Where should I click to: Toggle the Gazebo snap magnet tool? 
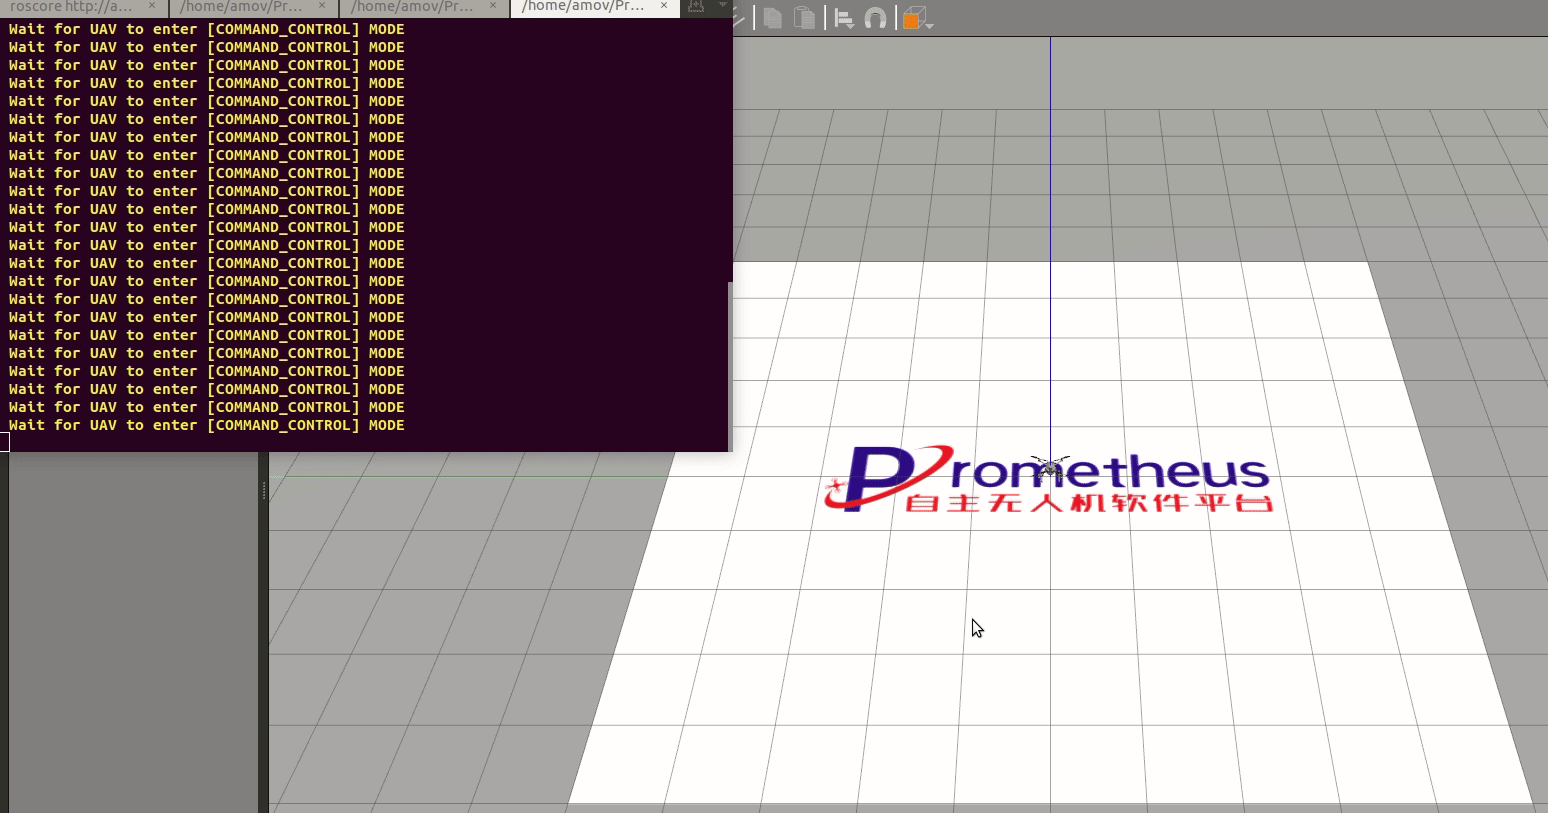[x=875, y=19]
